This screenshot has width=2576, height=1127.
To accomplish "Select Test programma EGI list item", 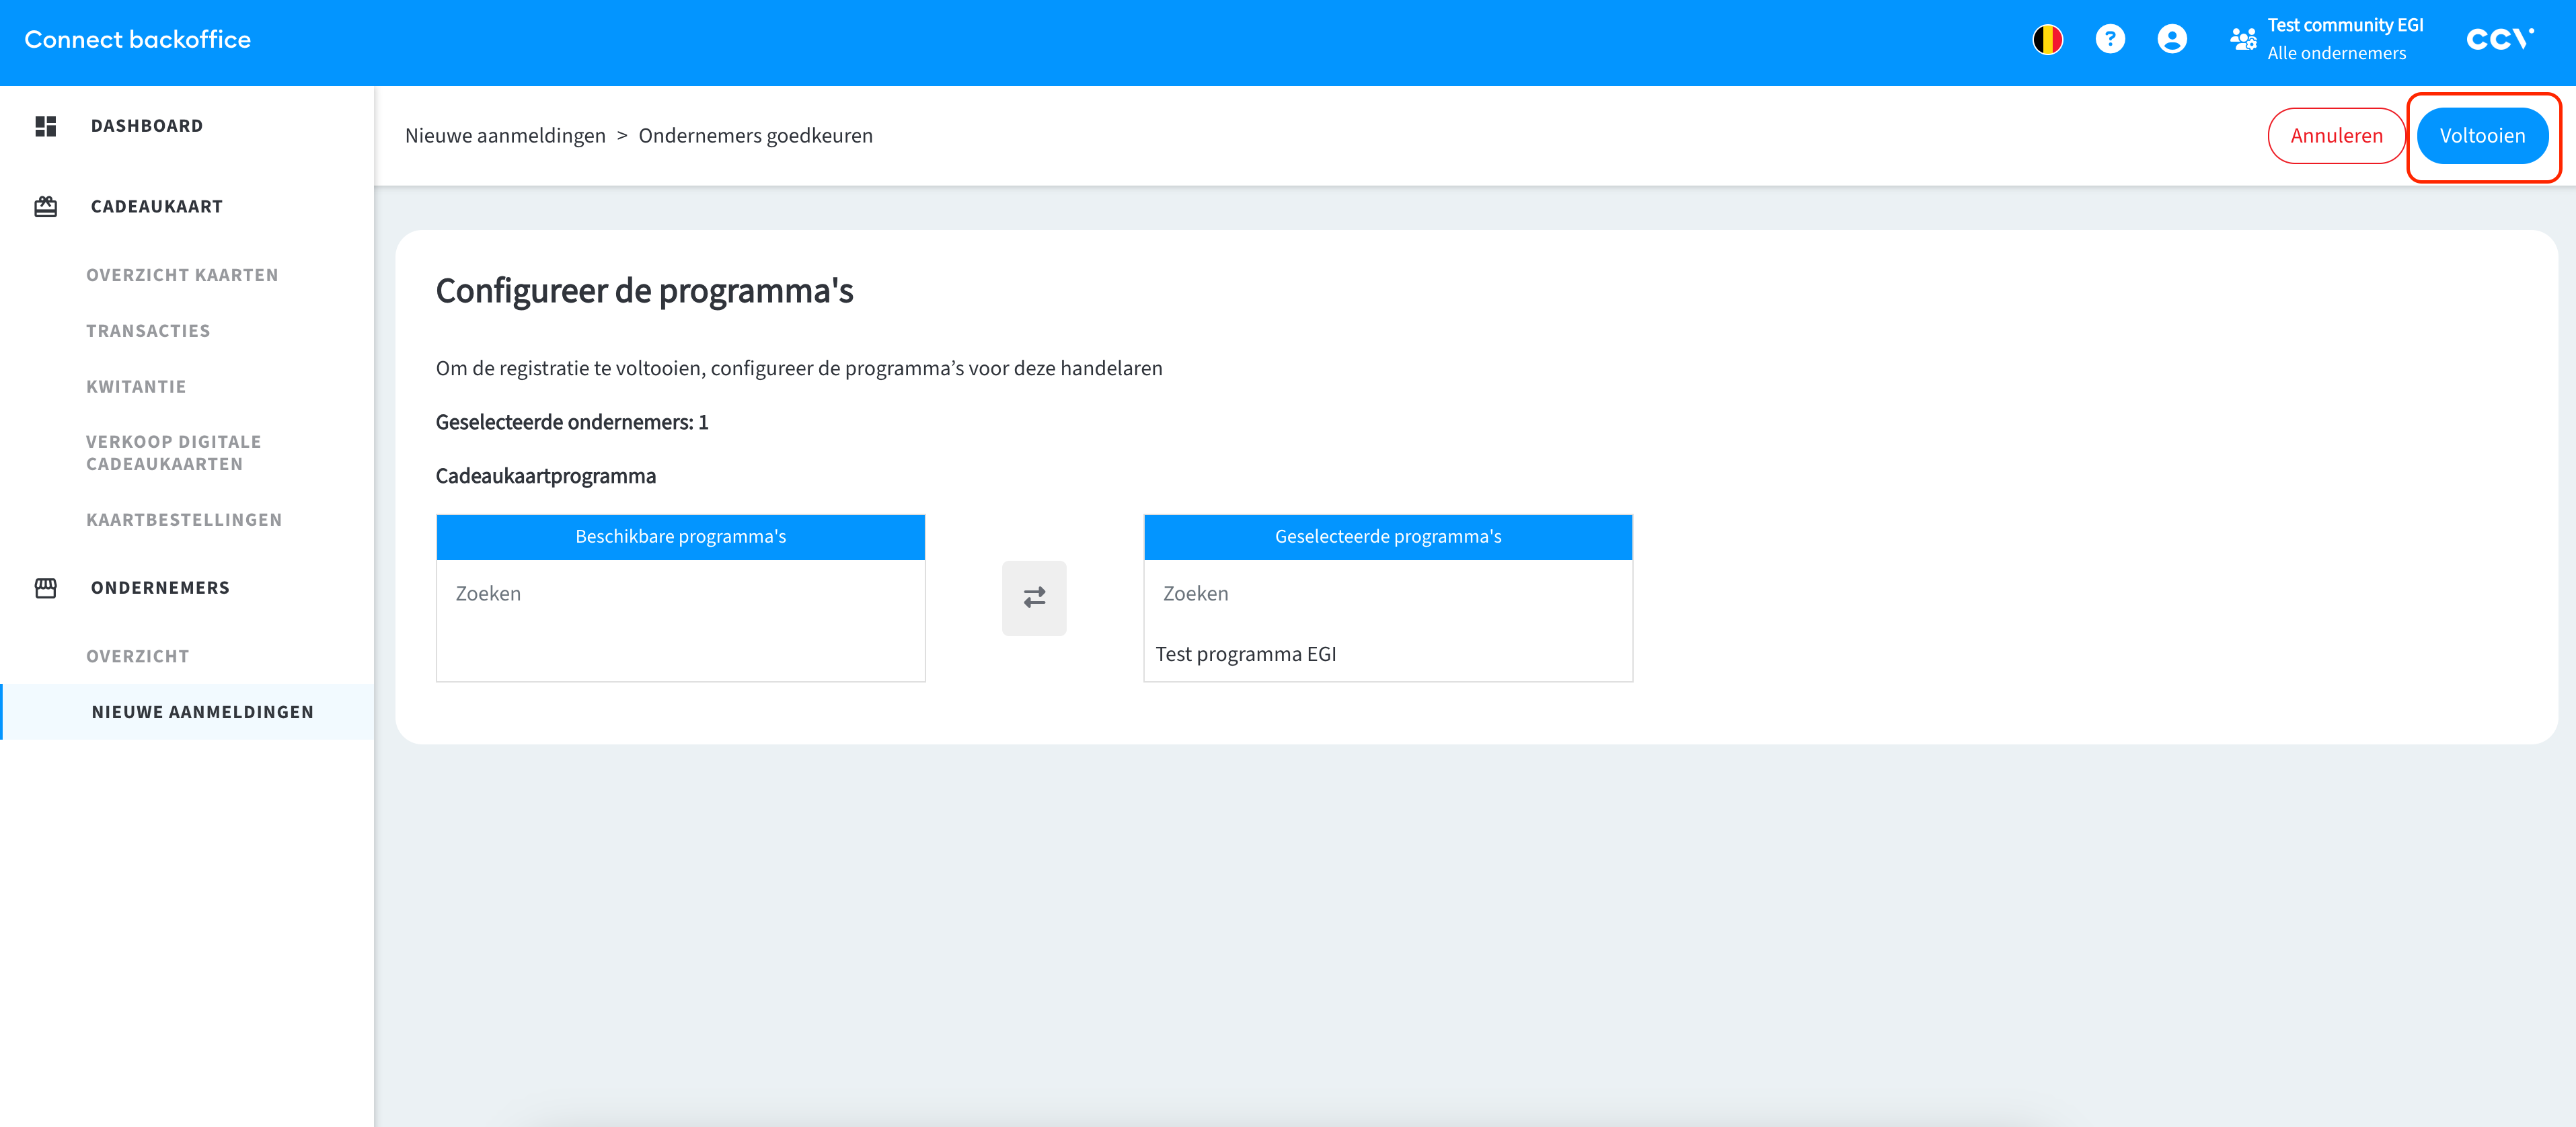I will point(1245,654).
